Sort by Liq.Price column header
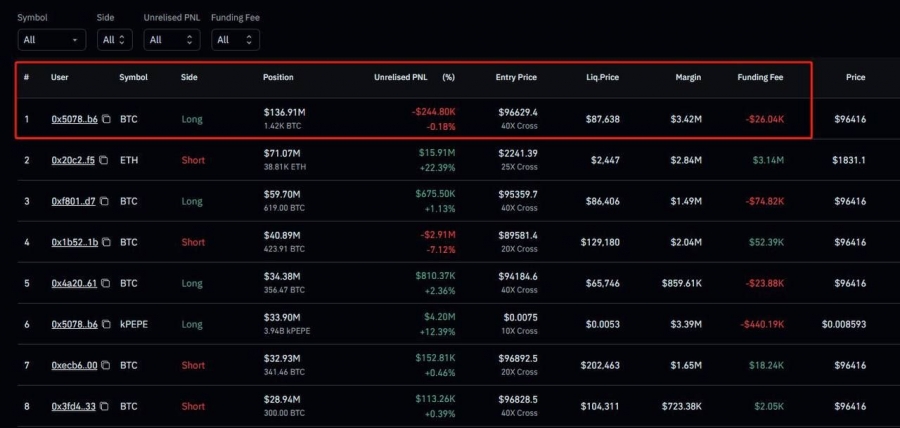Viewport: 900px width, 428px height. [x=602, y=77]
